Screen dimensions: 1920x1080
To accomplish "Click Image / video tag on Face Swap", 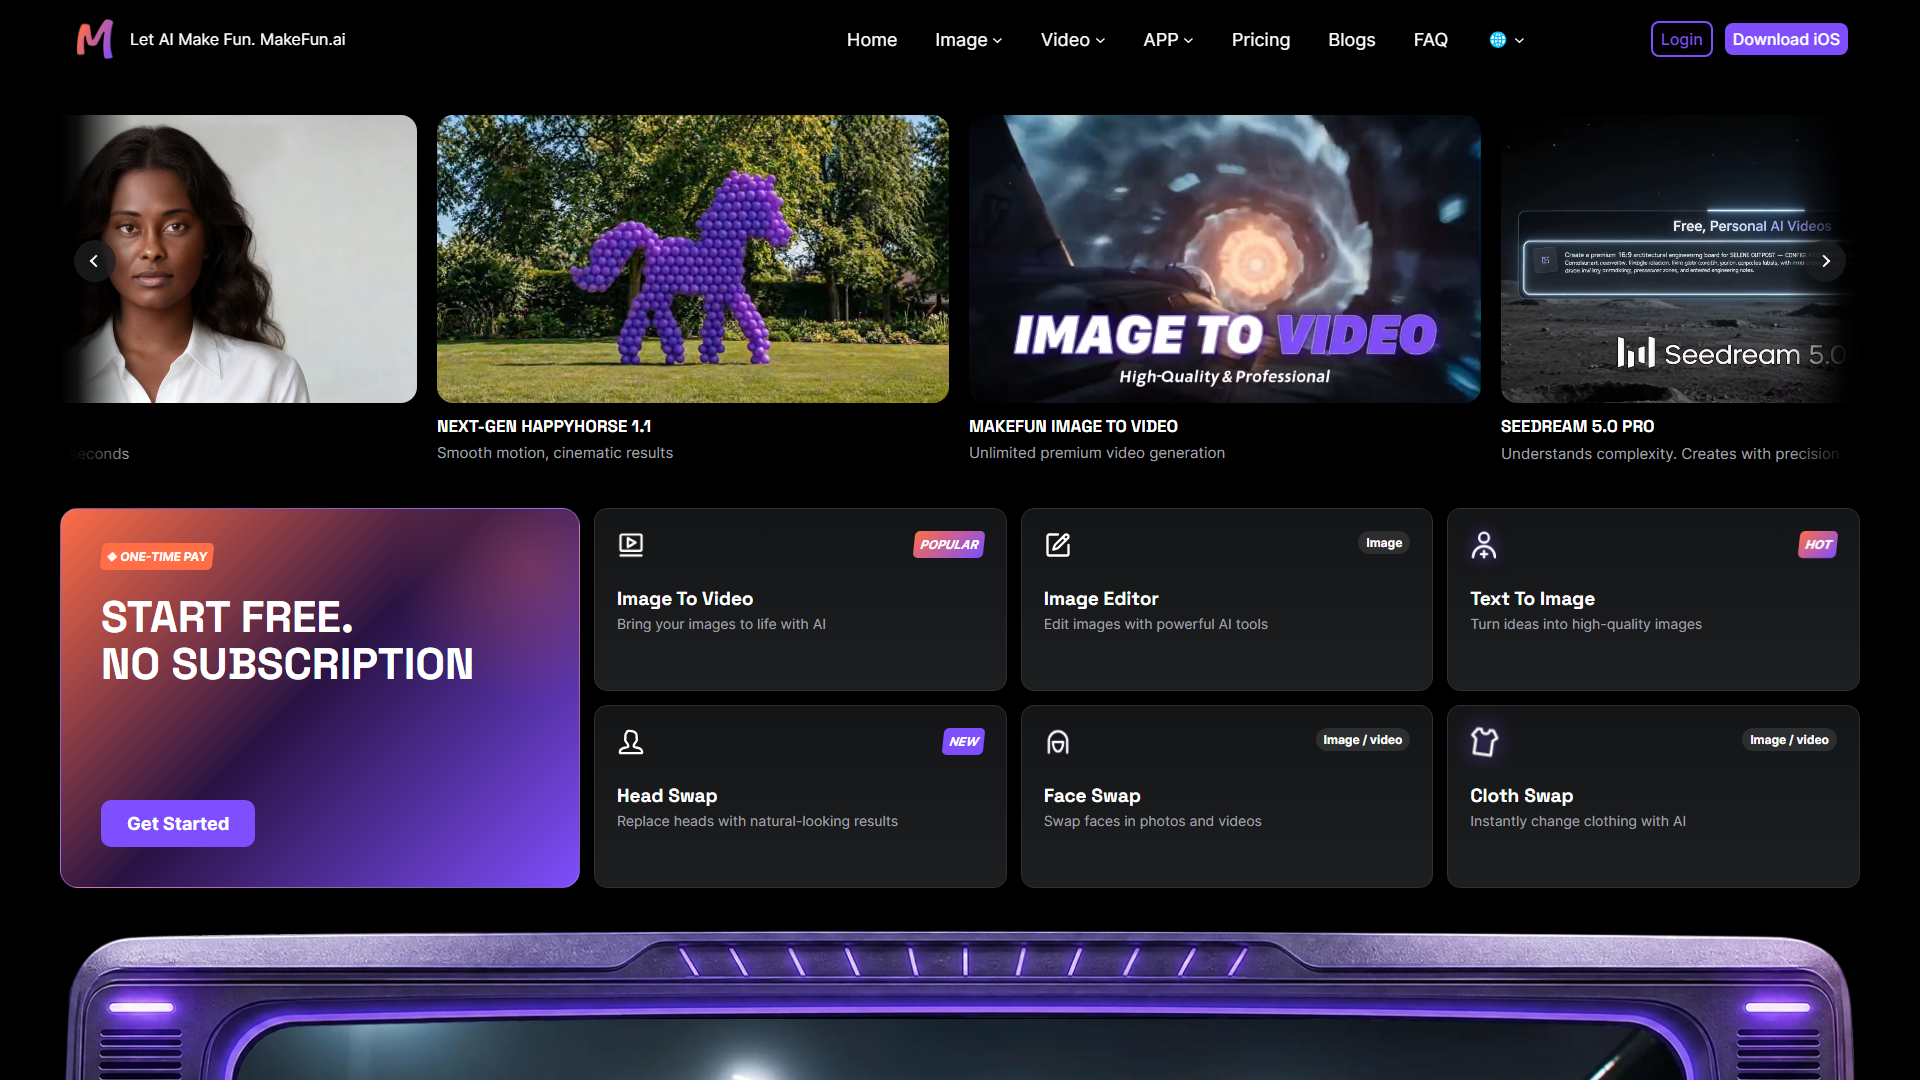I will pos(1362,740).
